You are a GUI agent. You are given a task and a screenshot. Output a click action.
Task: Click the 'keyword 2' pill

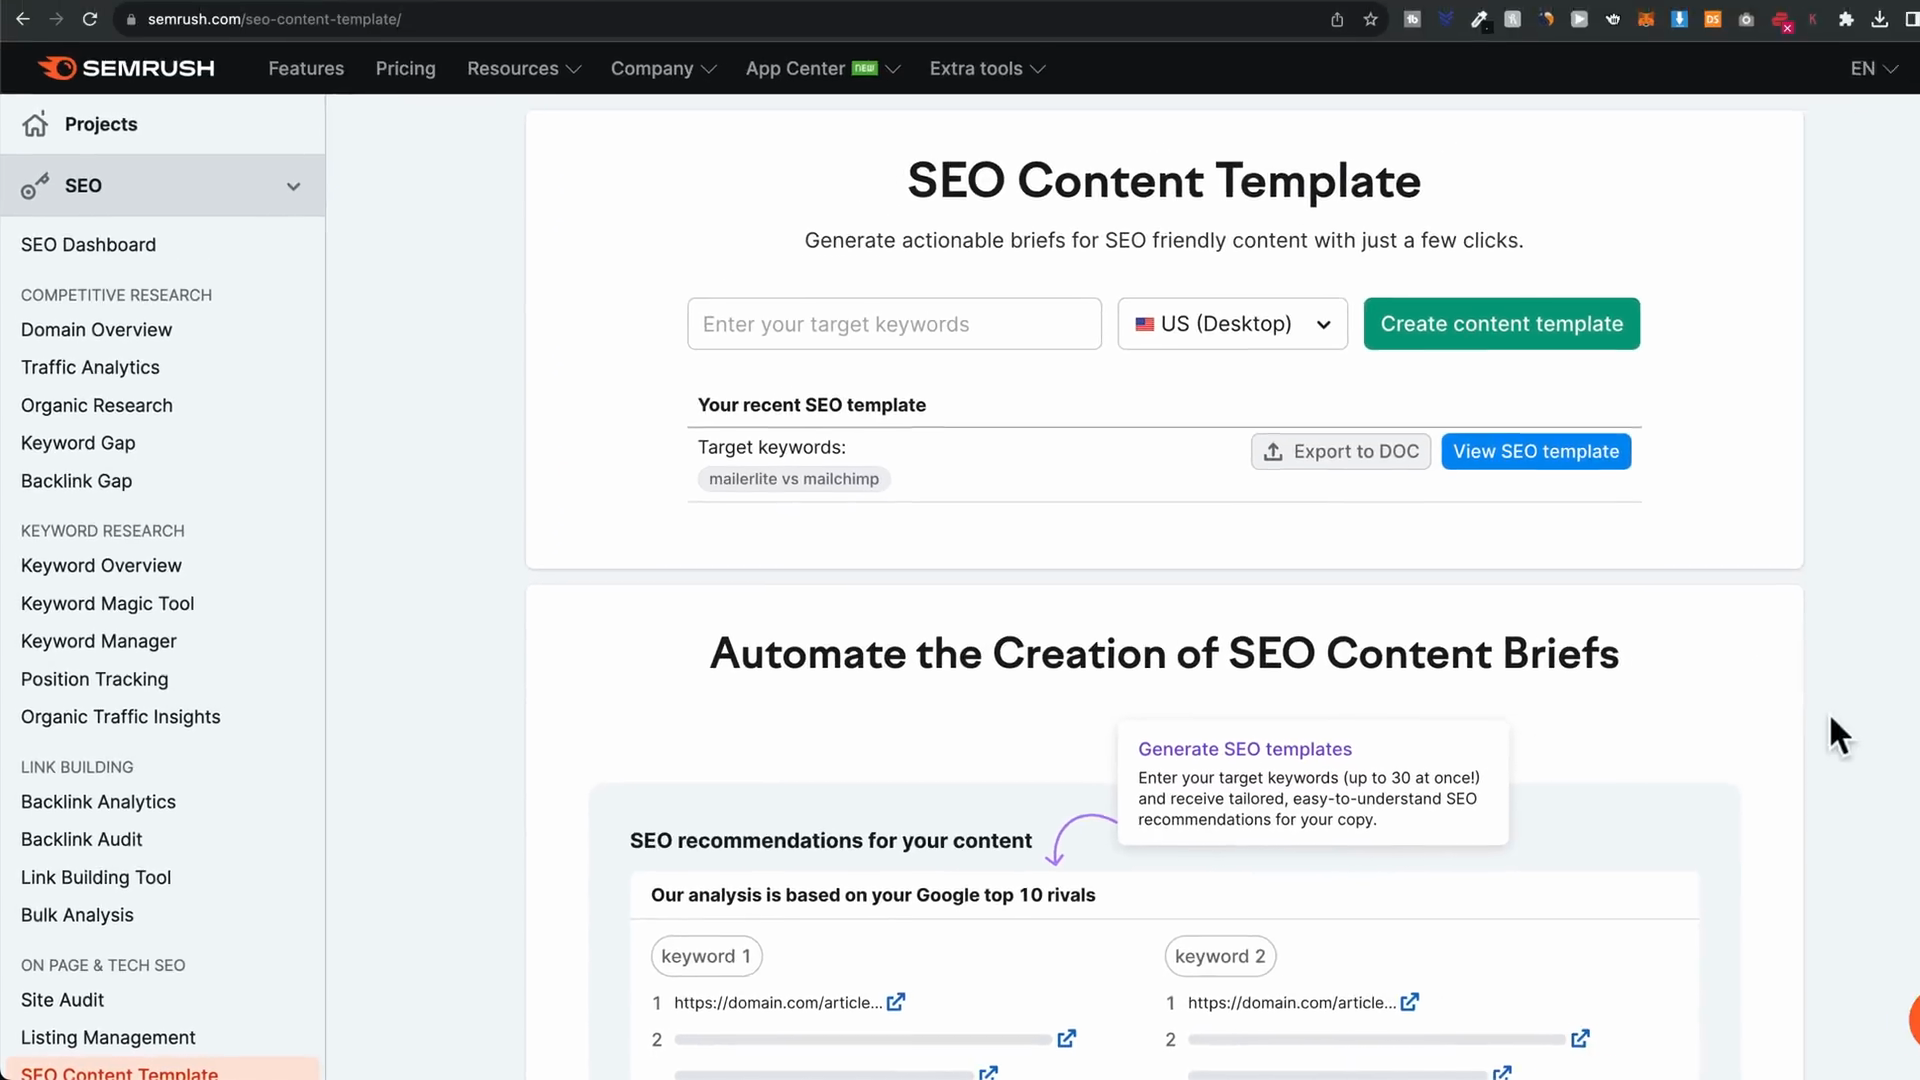tap(1220, 956)
